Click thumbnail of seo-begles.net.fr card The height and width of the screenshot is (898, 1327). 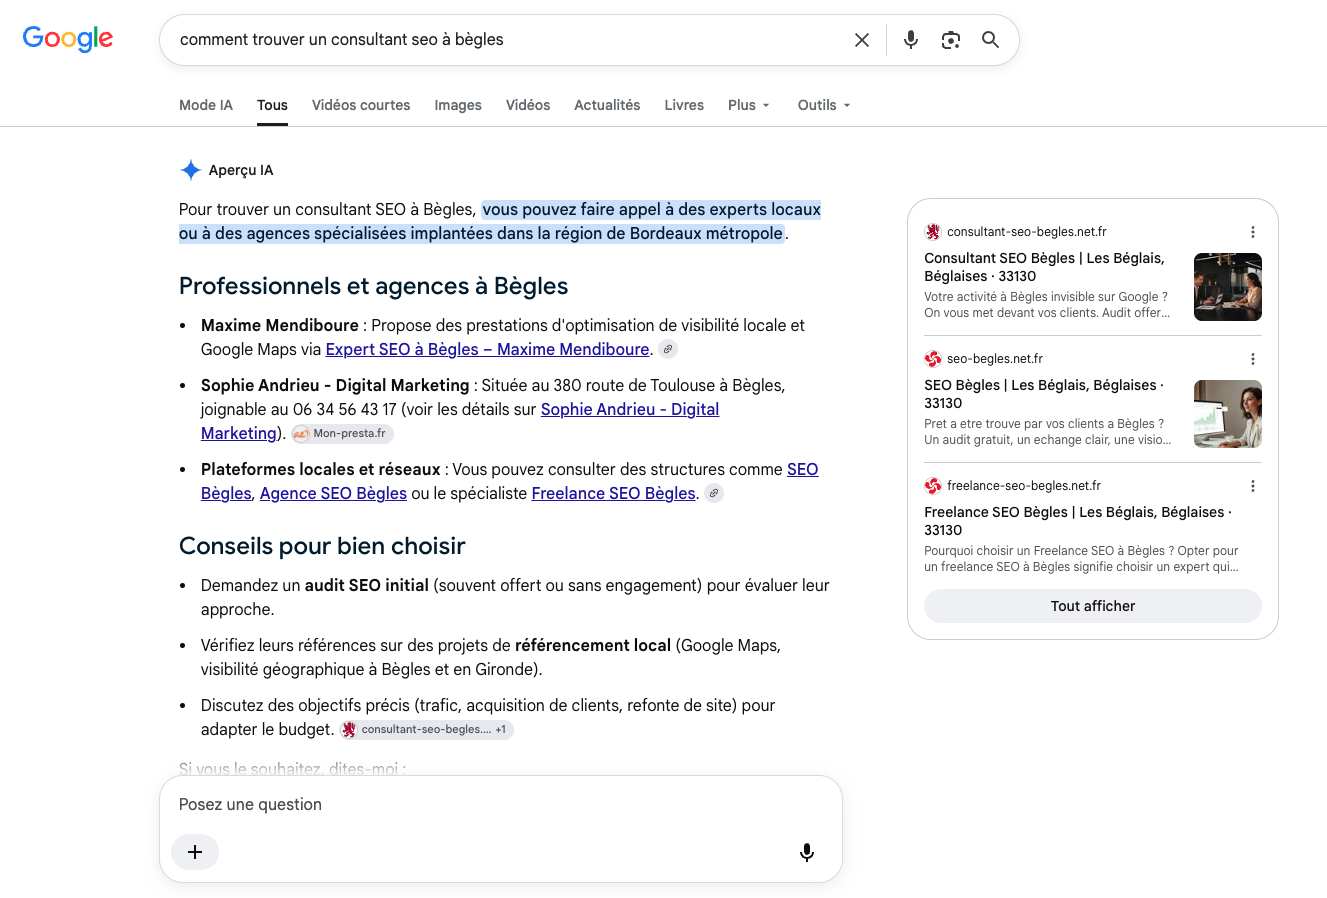pos(1228,414)
